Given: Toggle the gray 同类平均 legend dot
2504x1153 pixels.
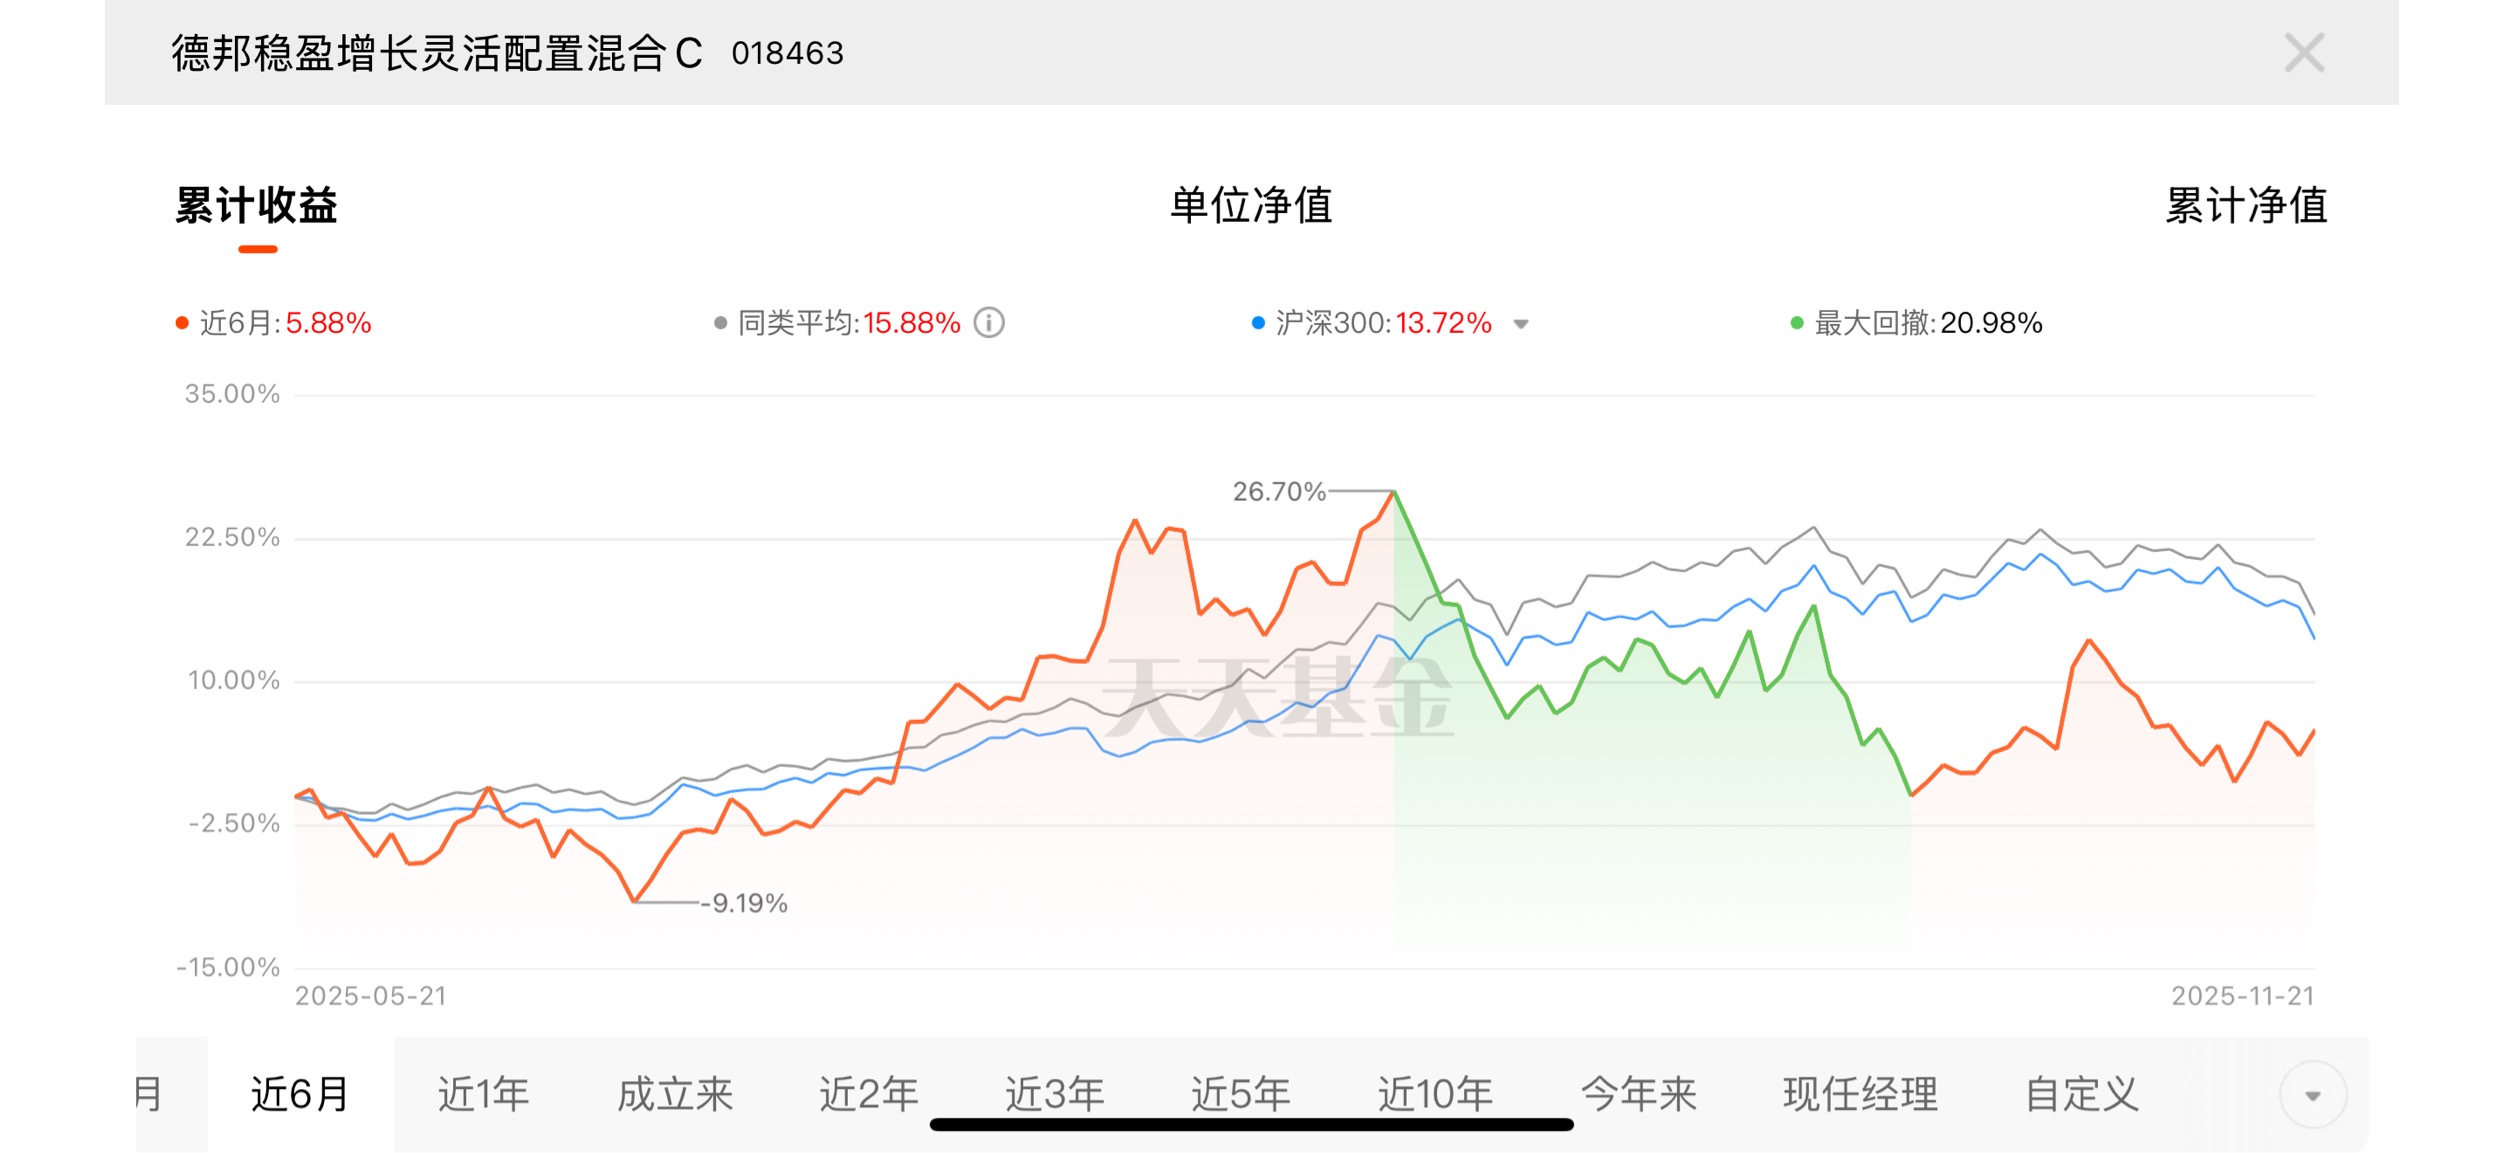Looking at the screenshot, I should tap(720, 323).
